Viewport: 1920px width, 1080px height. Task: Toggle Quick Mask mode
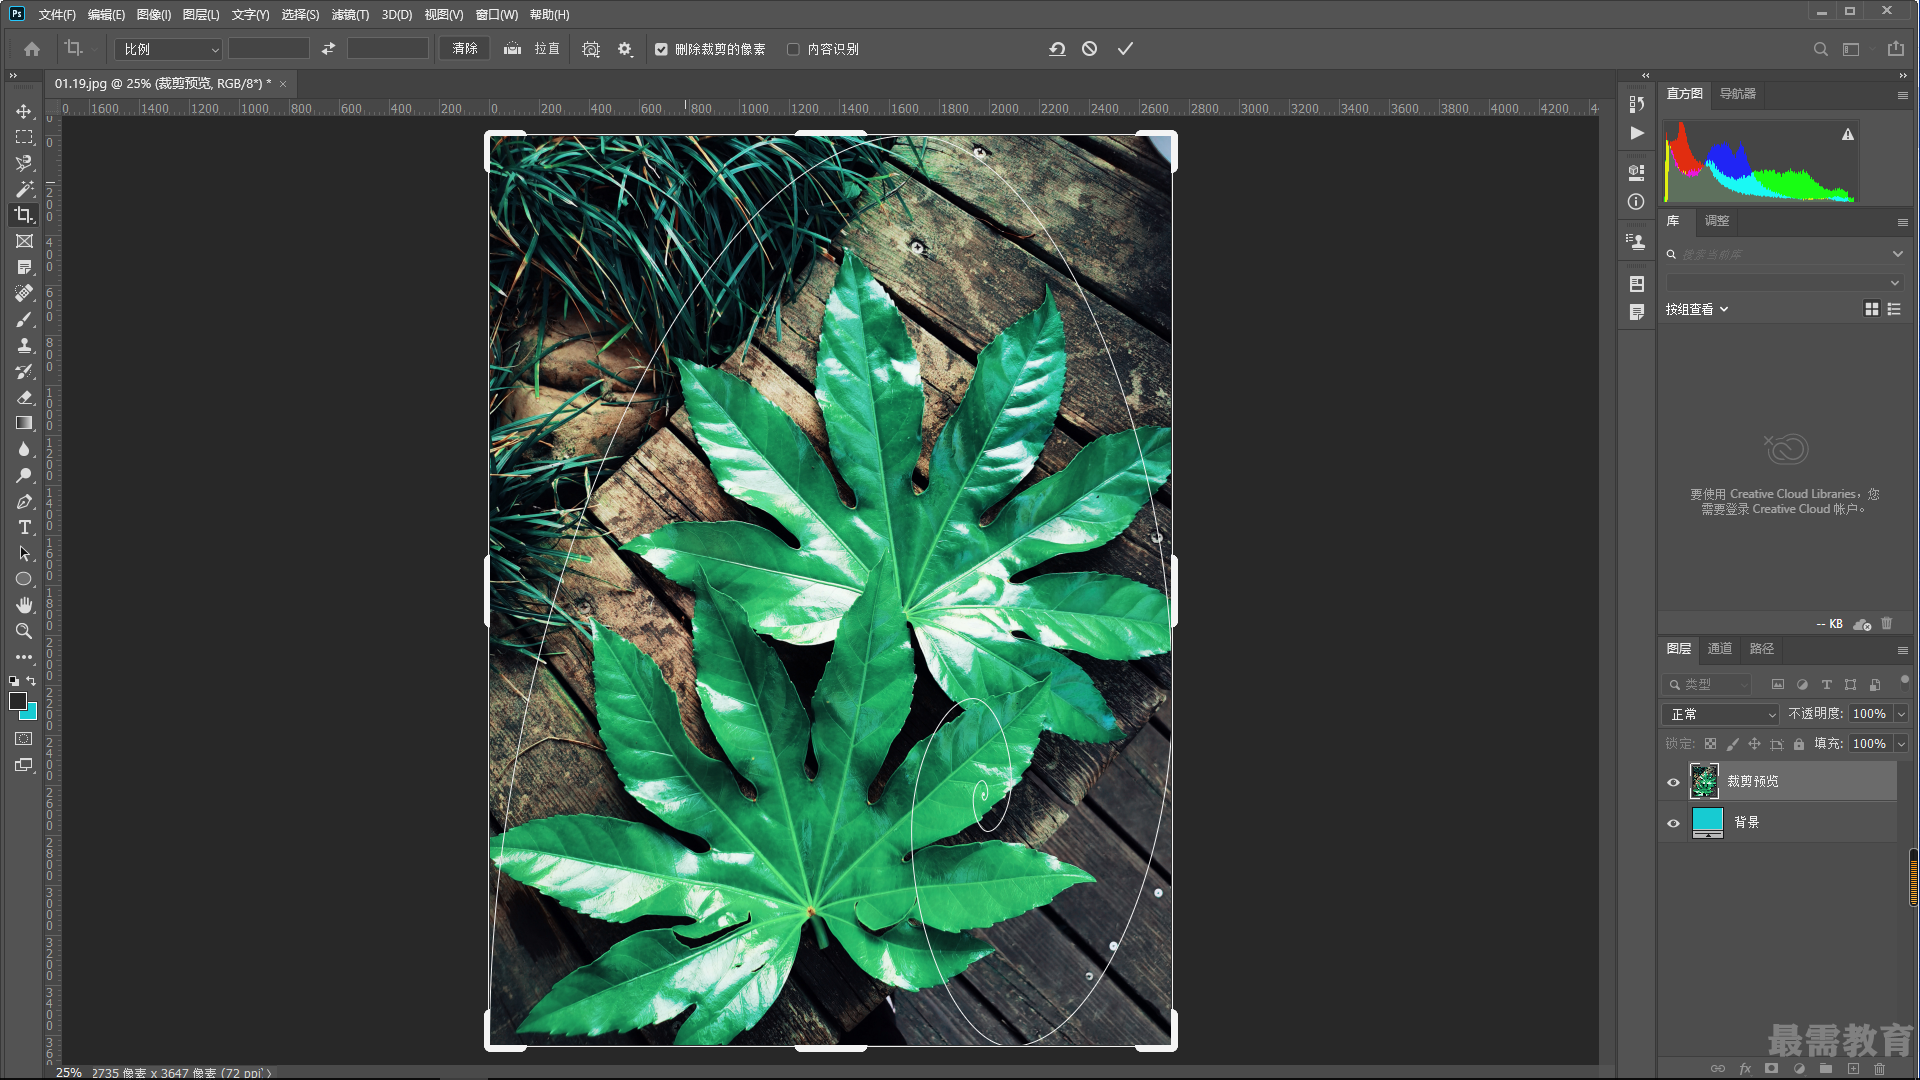[x=24, y=739]
